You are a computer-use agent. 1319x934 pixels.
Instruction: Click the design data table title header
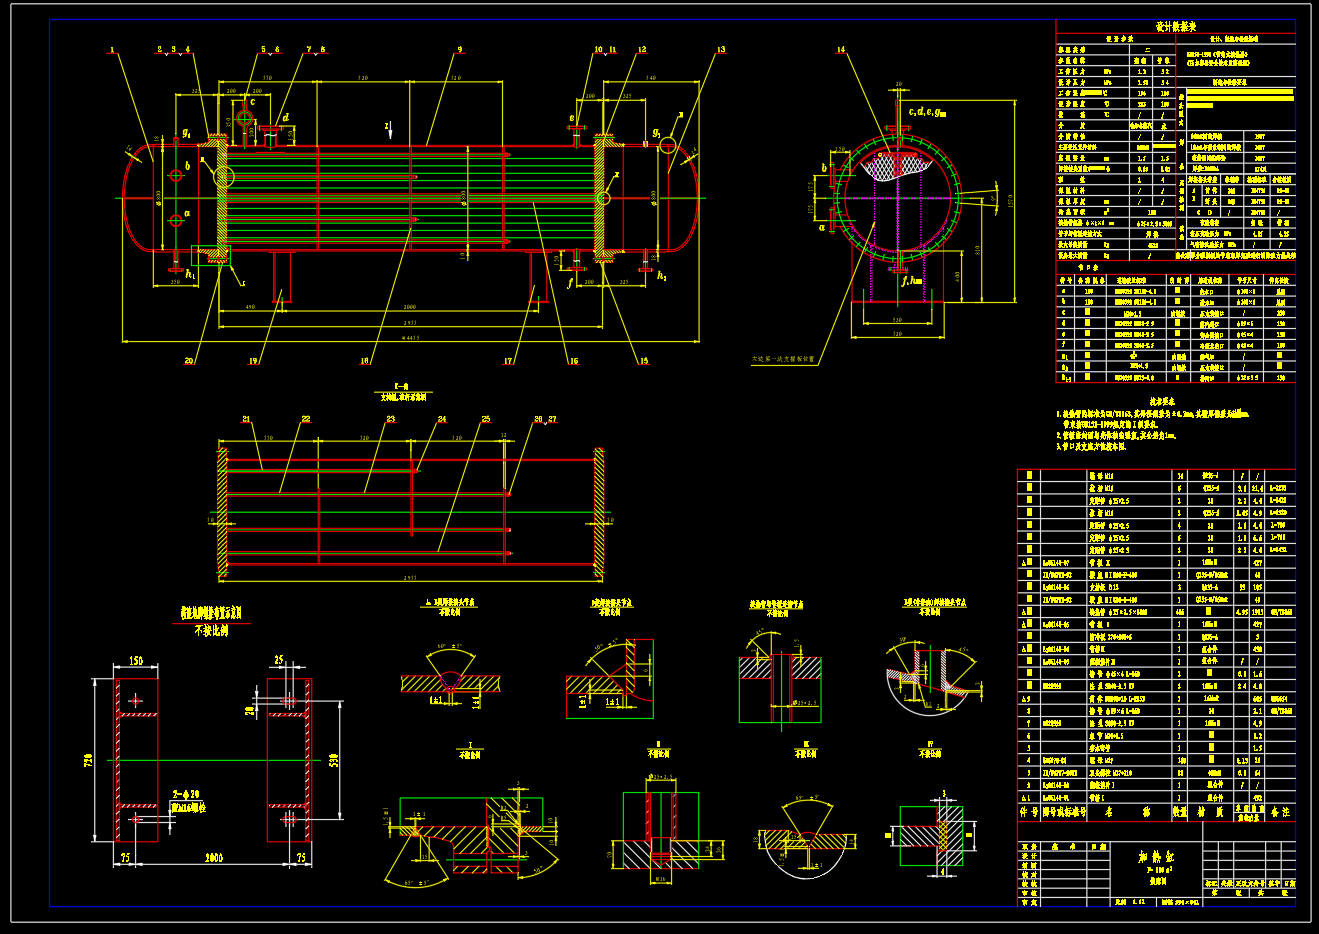tap(1175, 27)
